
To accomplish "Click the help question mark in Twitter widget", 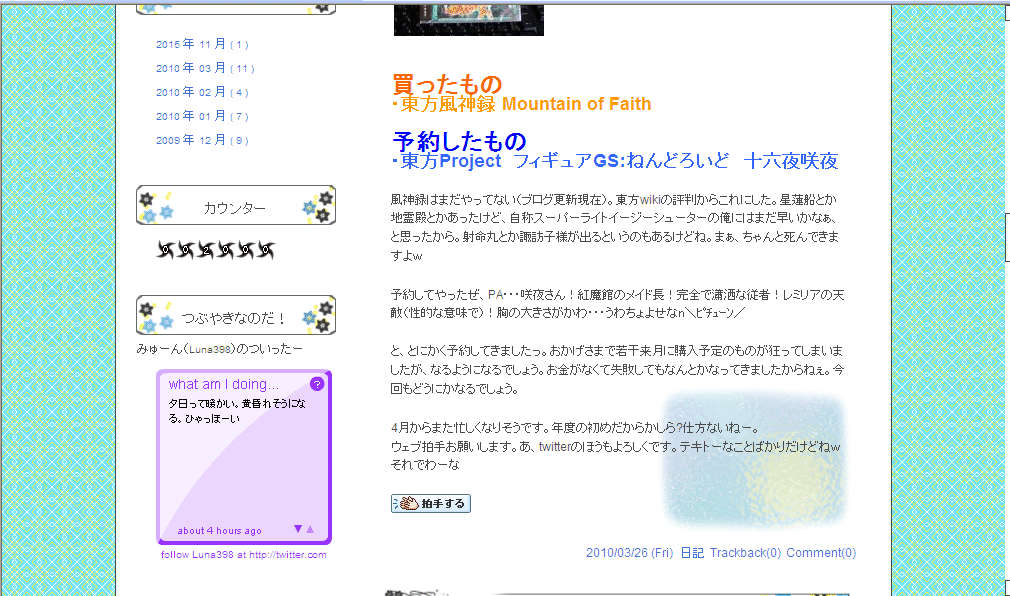I will pyautogui.click(x=316, y=384).
